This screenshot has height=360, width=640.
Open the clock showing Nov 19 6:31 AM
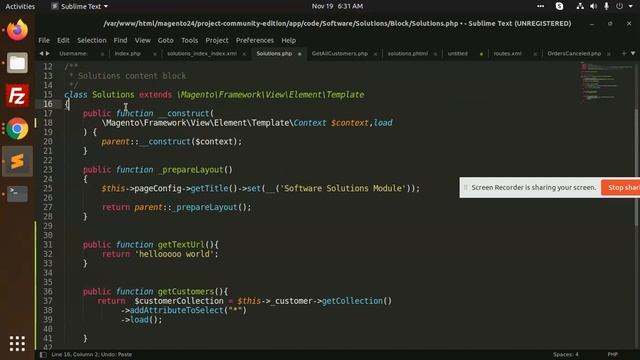click(x=337, y=6)
